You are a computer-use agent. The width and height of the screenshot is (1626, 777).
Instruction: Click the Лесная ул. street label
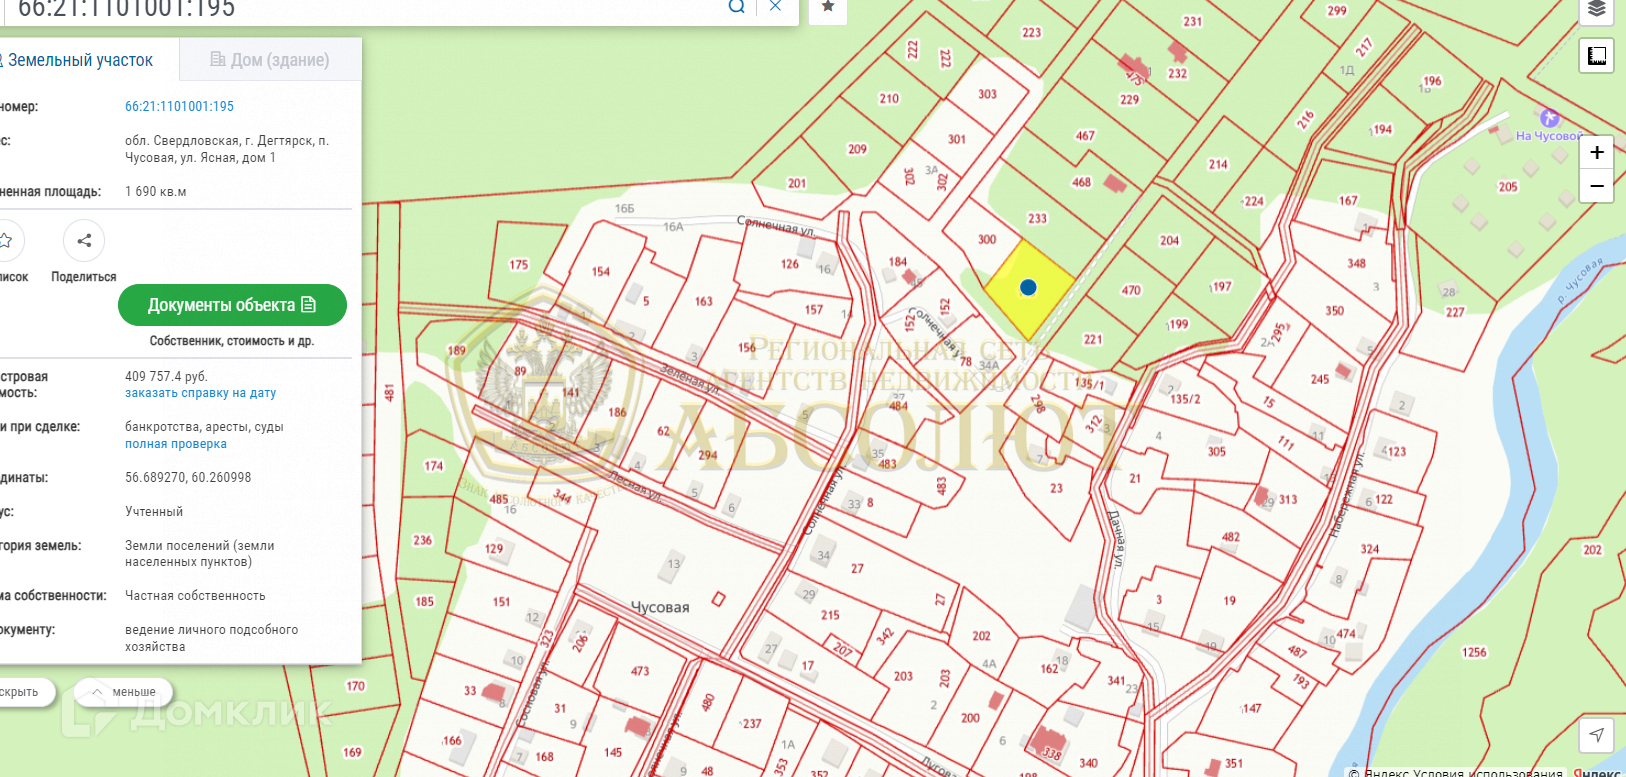(636, 485)
